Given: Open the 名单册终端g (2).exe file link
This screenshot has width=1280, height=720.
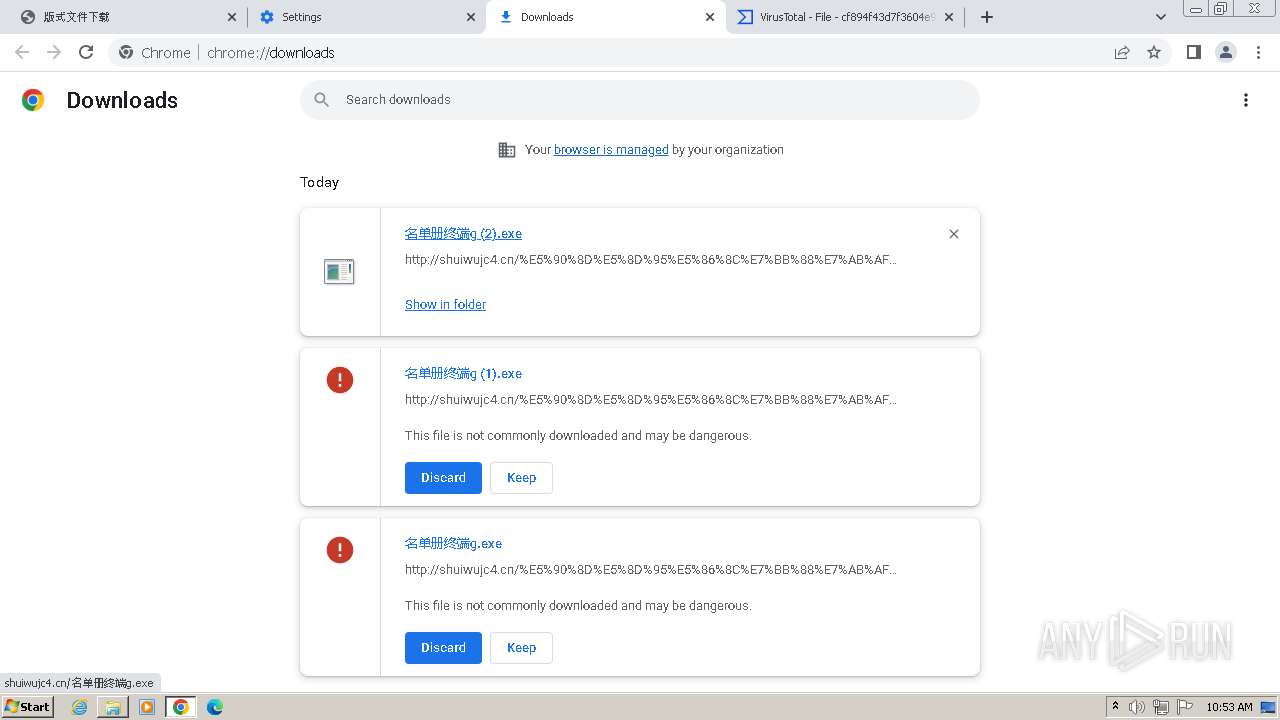Looking at the screenshot, I should click(x=463, y=234).
